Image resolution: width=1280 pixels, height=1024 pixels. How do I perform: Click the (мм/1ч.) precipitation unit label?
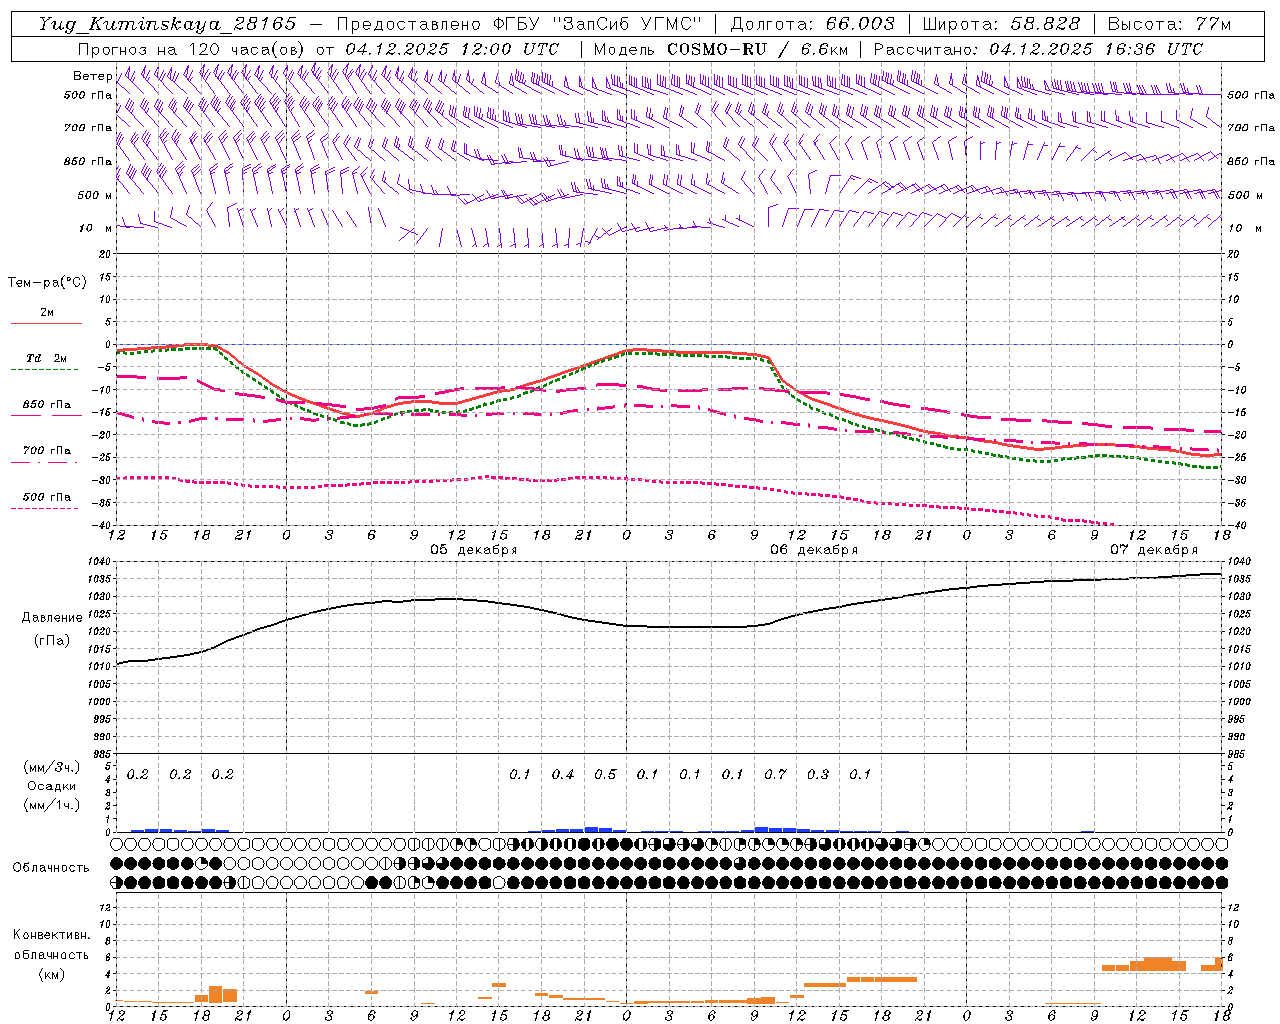[x=51, y=805]
